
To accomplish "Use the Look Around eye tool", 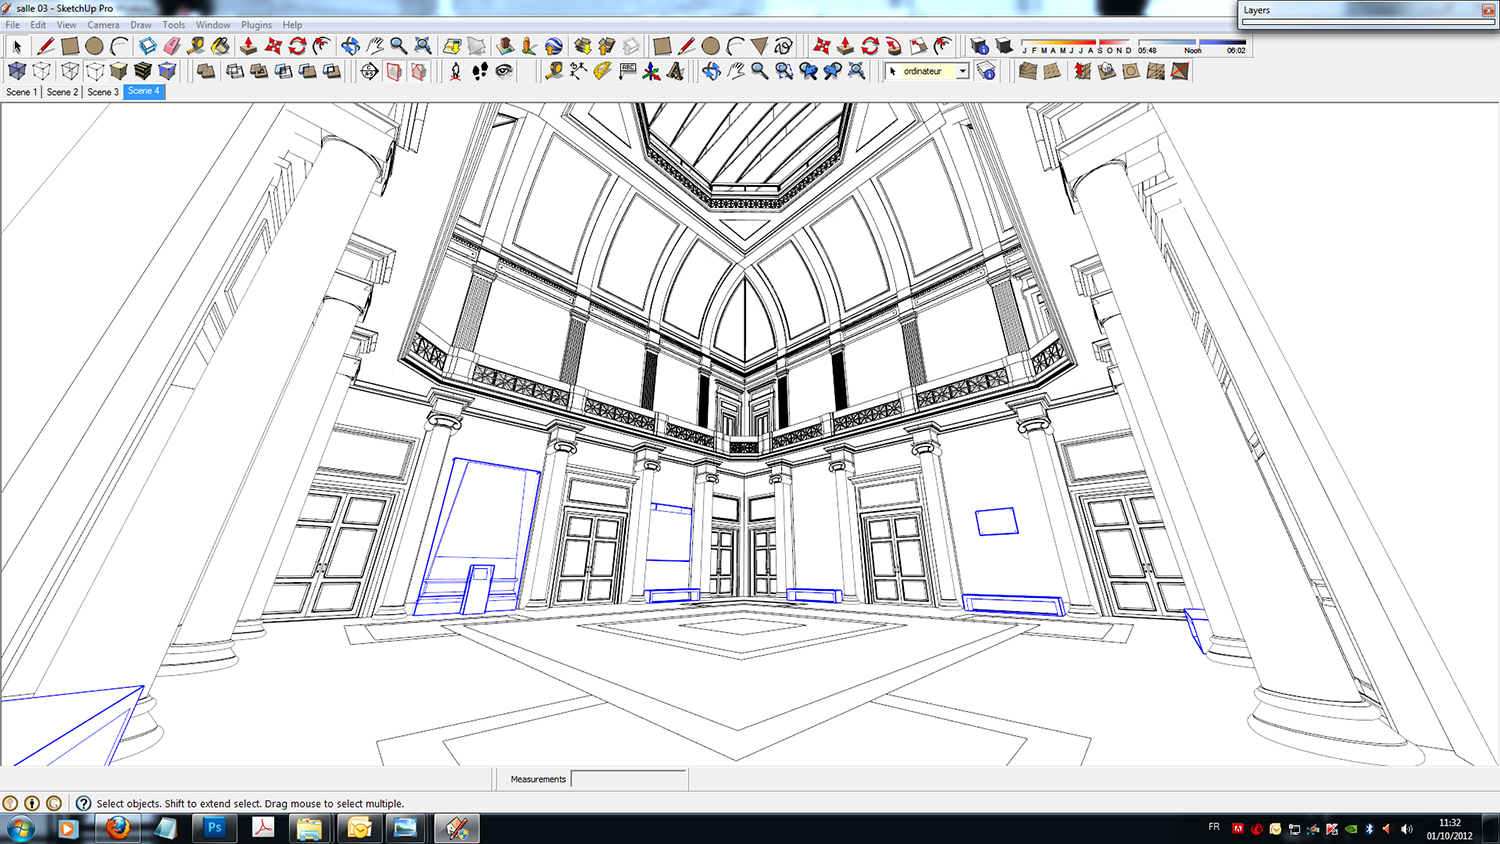I will (504, 71).
